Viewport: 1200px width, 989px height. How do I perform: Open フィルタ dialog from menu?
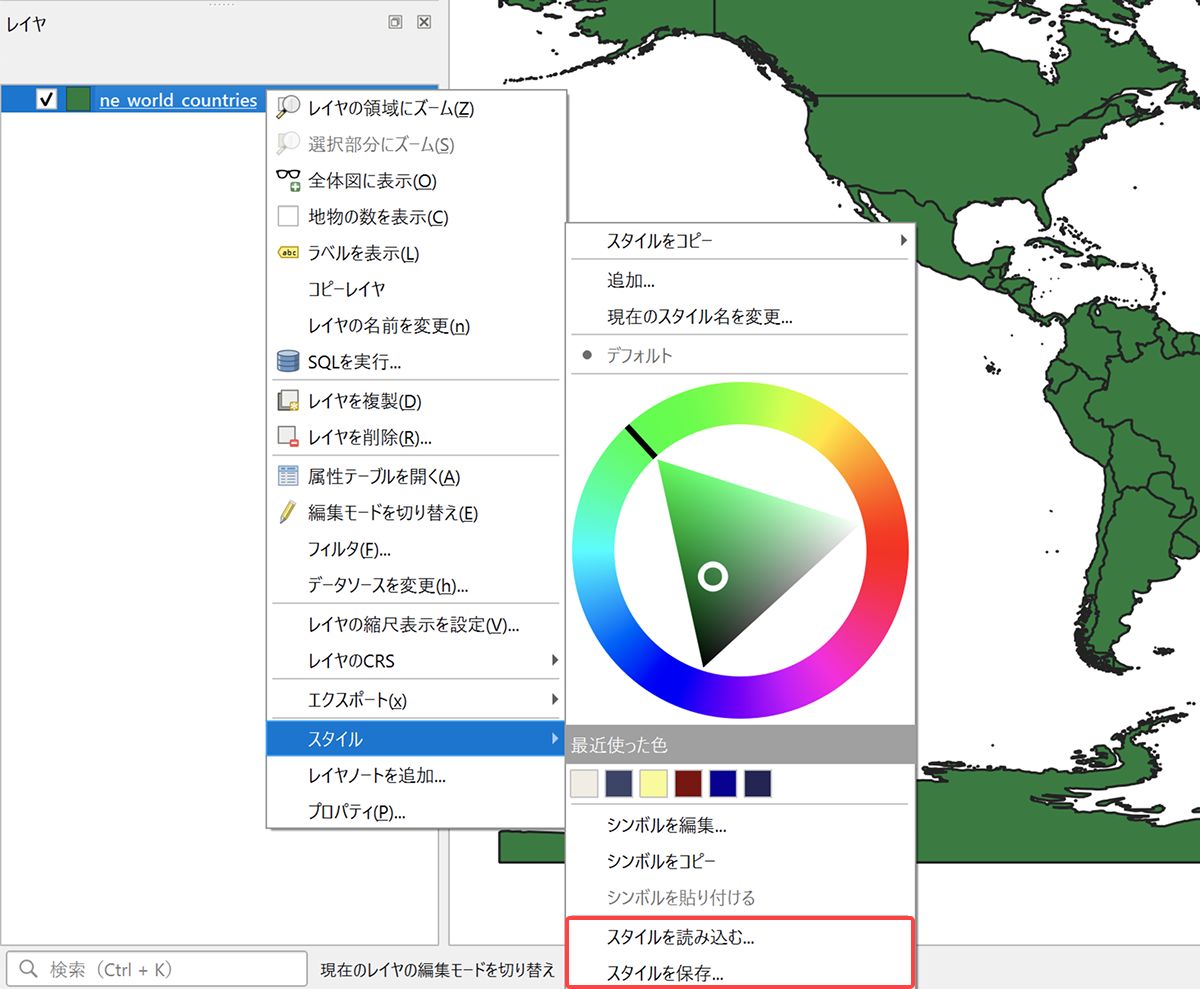point(349,549)
